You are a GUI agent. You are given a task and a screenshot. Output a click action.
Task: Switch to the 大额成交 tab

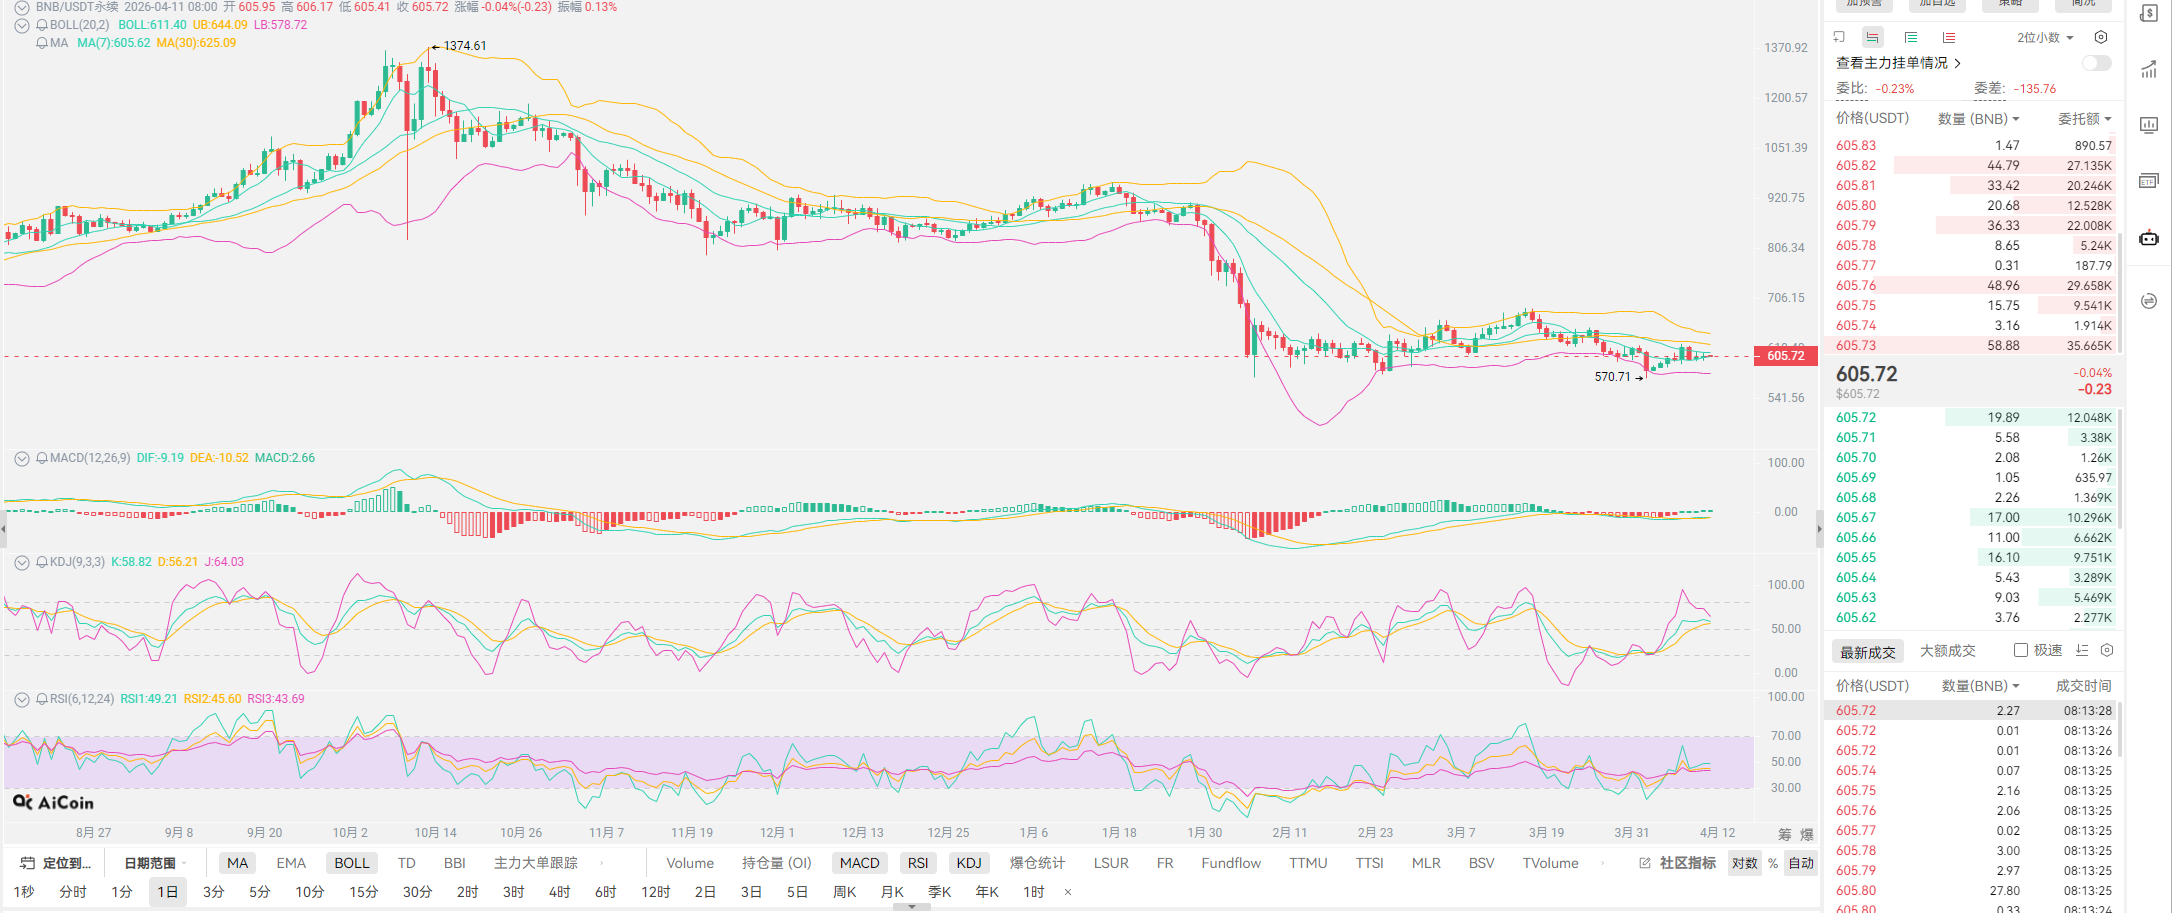[x=1947, y=651]
